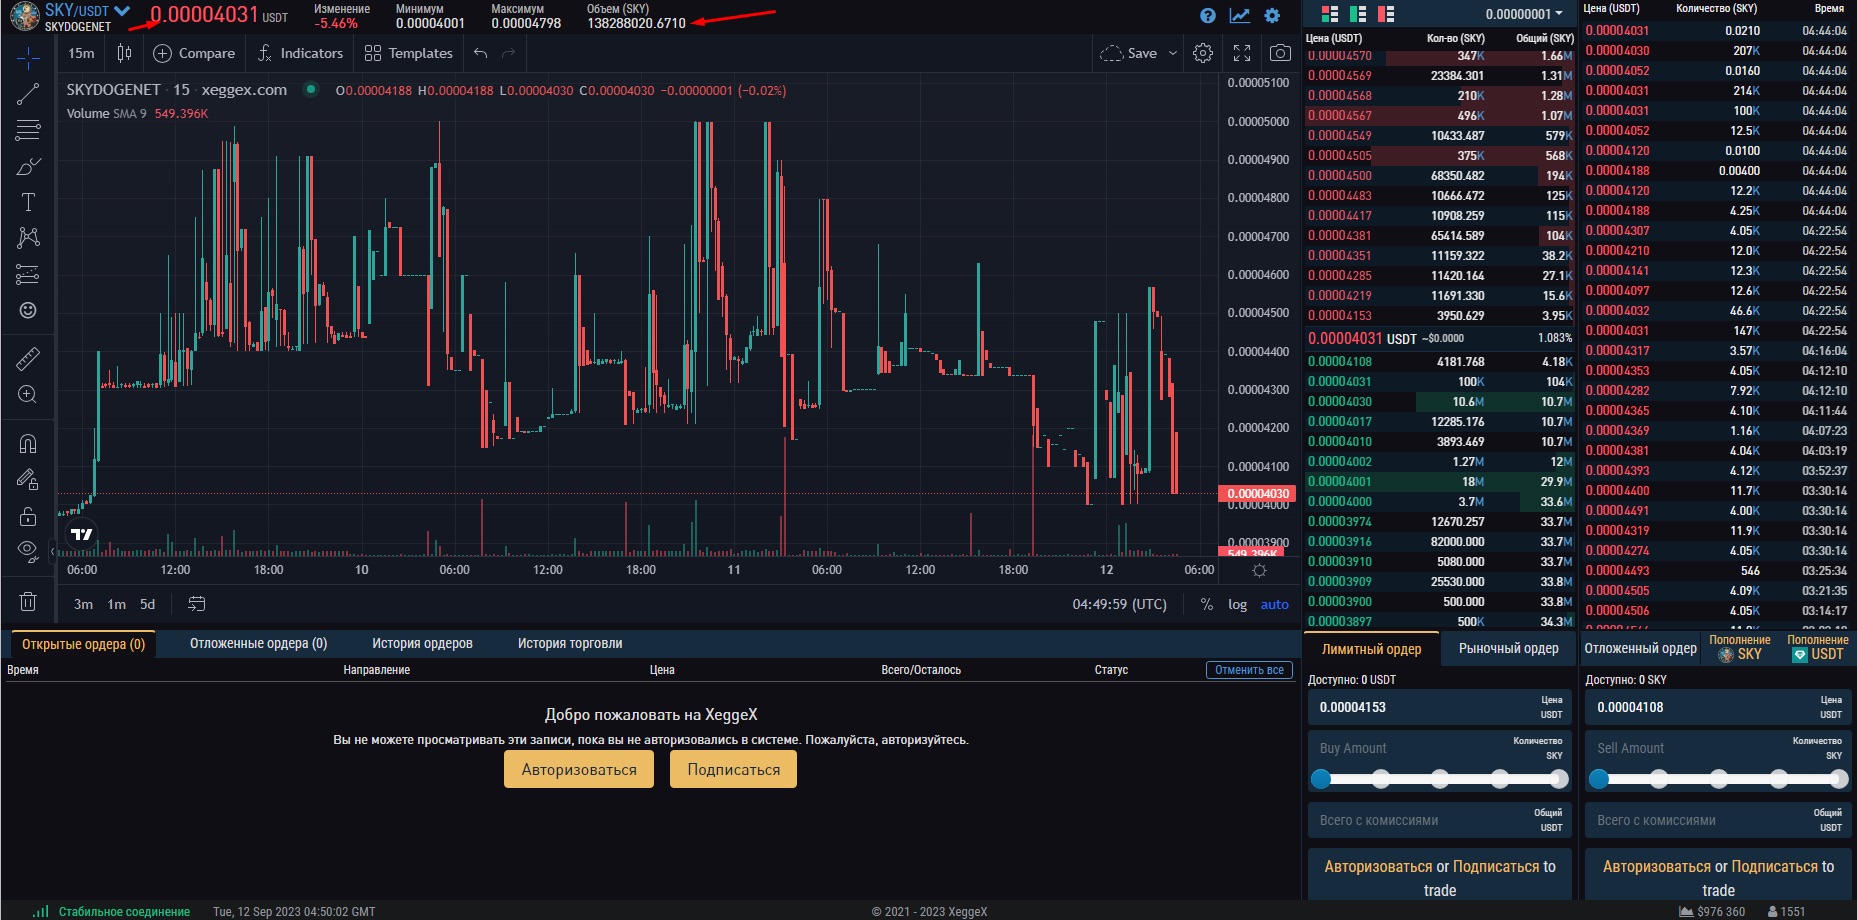The width and height of the screenshot is (1857, 920).
Task: Remove drawings with the trash icon
Action: 28,602
